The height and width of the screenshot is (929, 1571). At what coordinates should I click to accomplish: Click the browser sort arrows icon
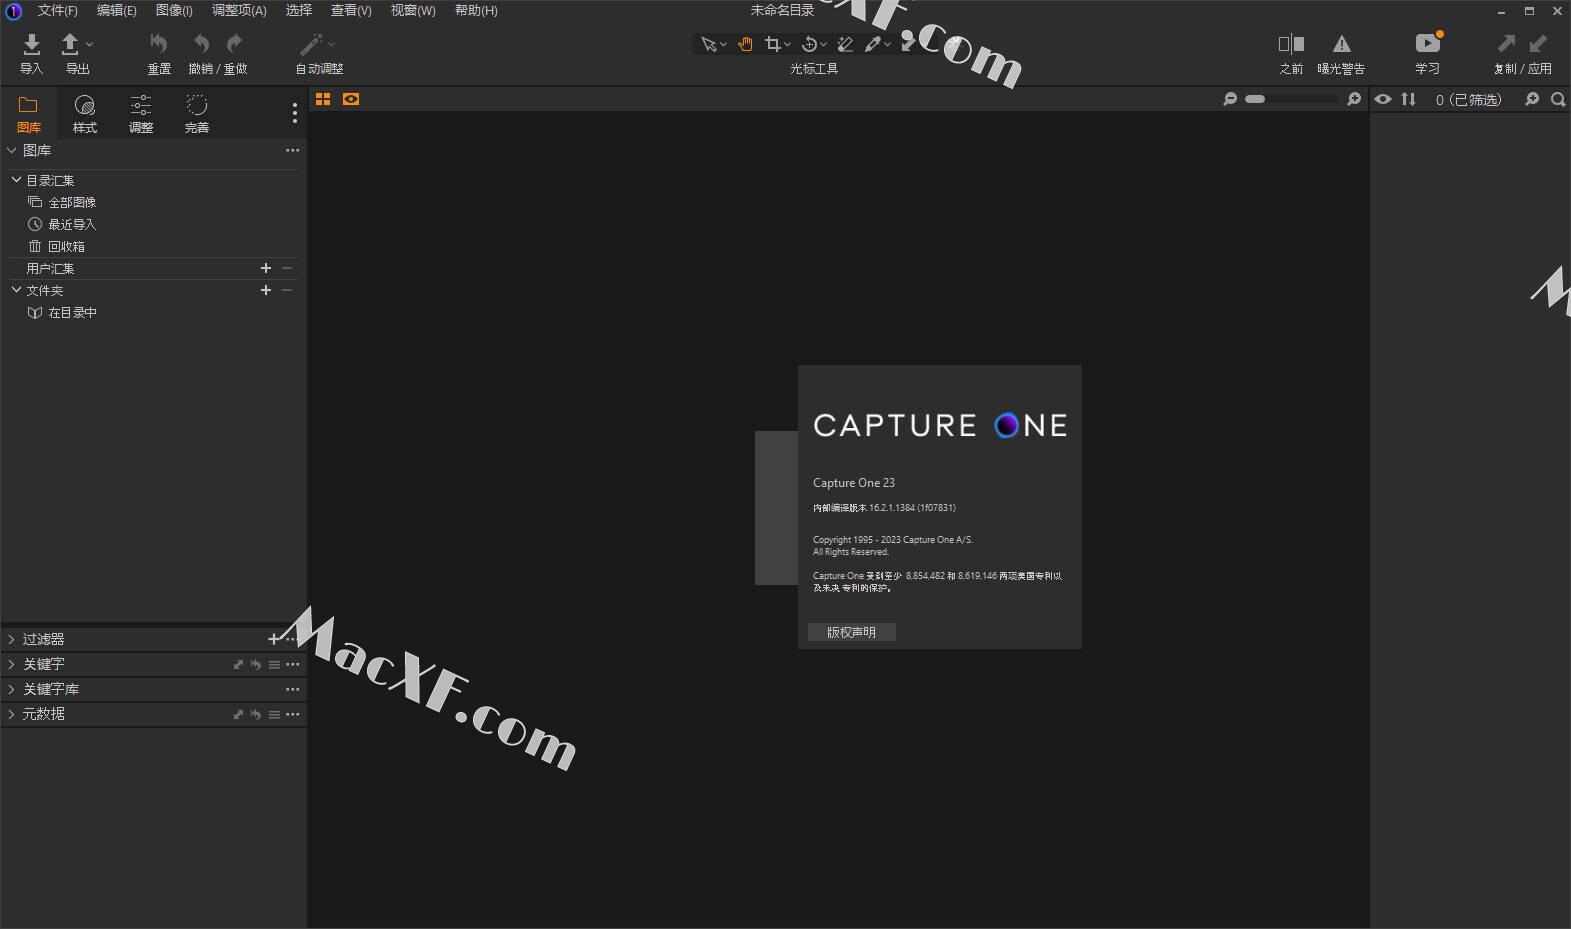[1409, 99]
